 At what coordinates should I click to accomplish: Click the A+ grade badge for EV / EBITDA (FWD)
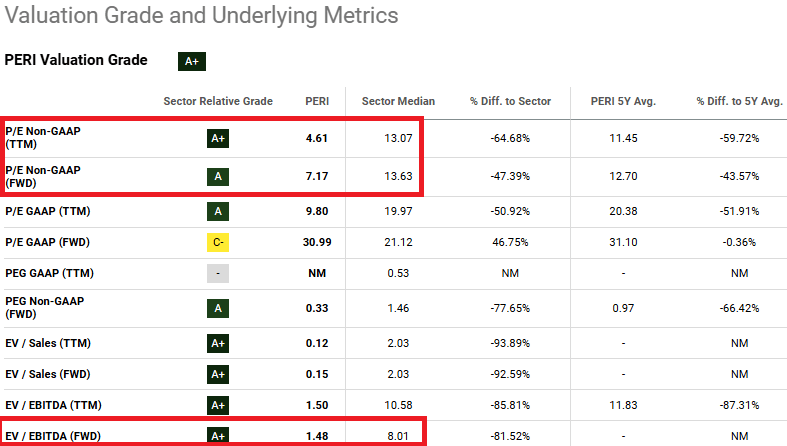pos(217,435)
